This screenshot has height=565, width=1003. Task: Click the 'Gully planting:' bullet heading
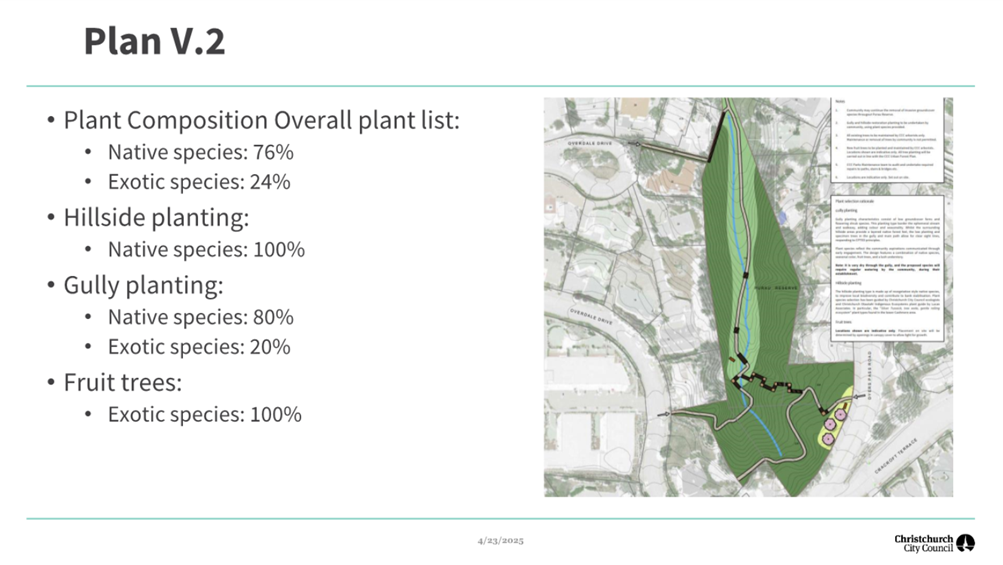click(142, 285)
